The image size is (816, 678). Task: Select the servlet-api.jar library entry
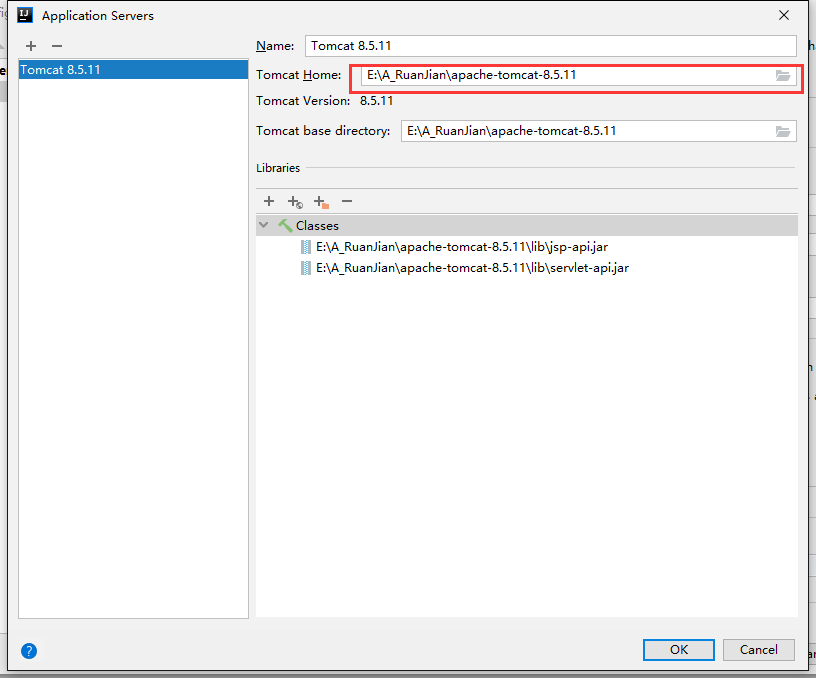pyautogui.click(x=472, y=268)
